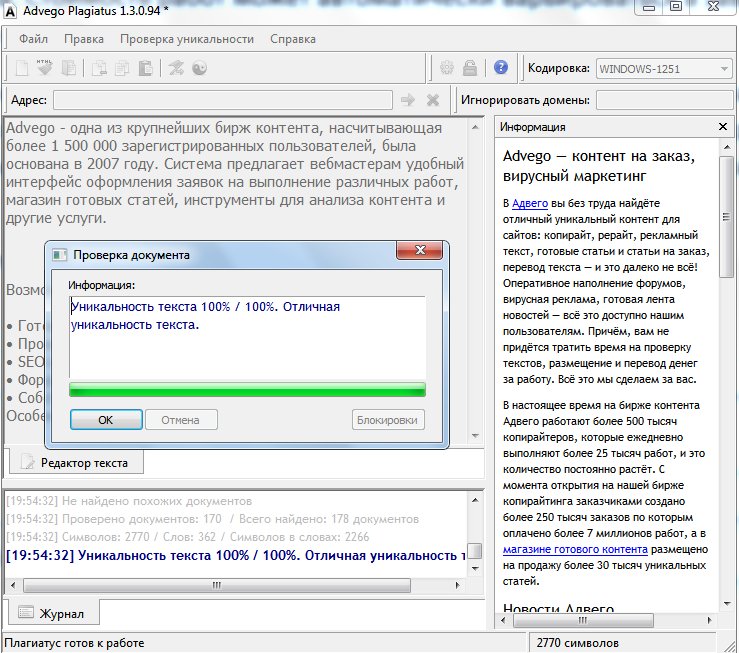The width and height of the screenshot is (739, 653).
Task: Click status text 'Плагиатус готов к работе'
Action: (x=74, y=643)
